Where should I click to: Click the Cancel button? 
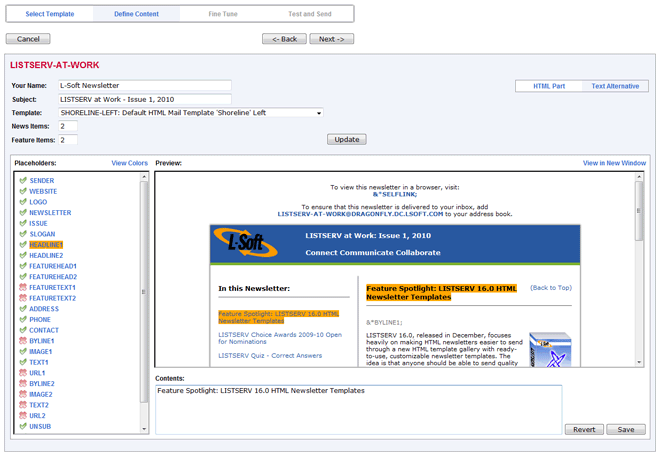pos(28,39)
